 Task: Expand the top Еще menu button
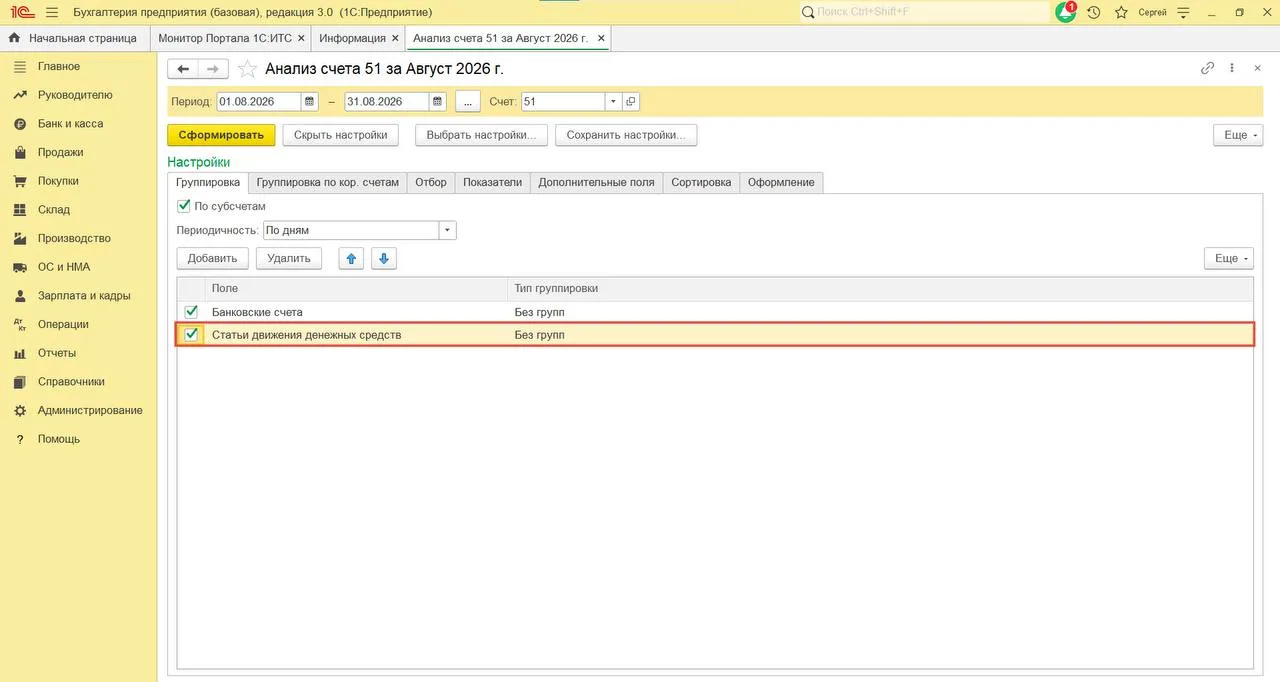(x=1238, y=135)
